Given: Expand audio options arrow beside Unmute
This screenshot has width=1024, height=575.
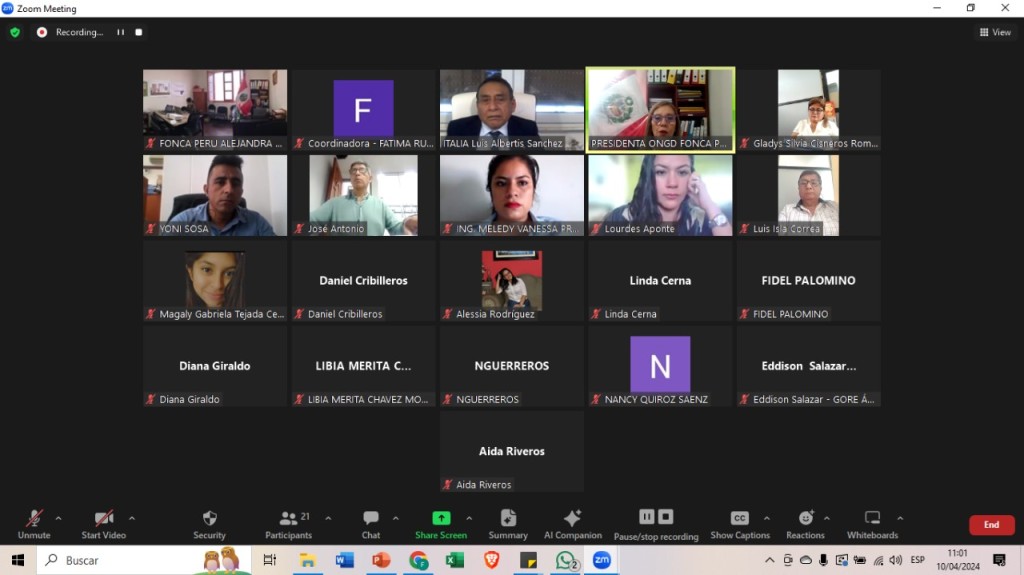Looking at the screenshot, I should (58, 518).
